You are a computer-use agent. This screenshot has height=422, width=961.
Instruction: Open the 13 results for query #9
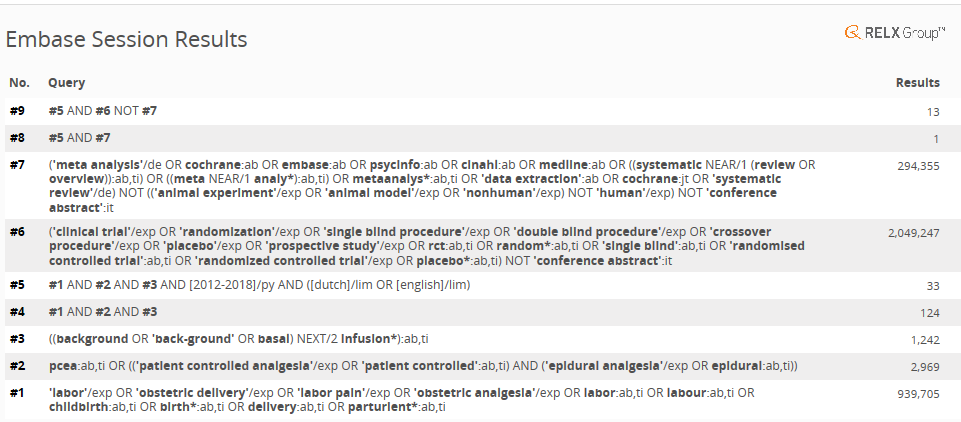point(932,112)
